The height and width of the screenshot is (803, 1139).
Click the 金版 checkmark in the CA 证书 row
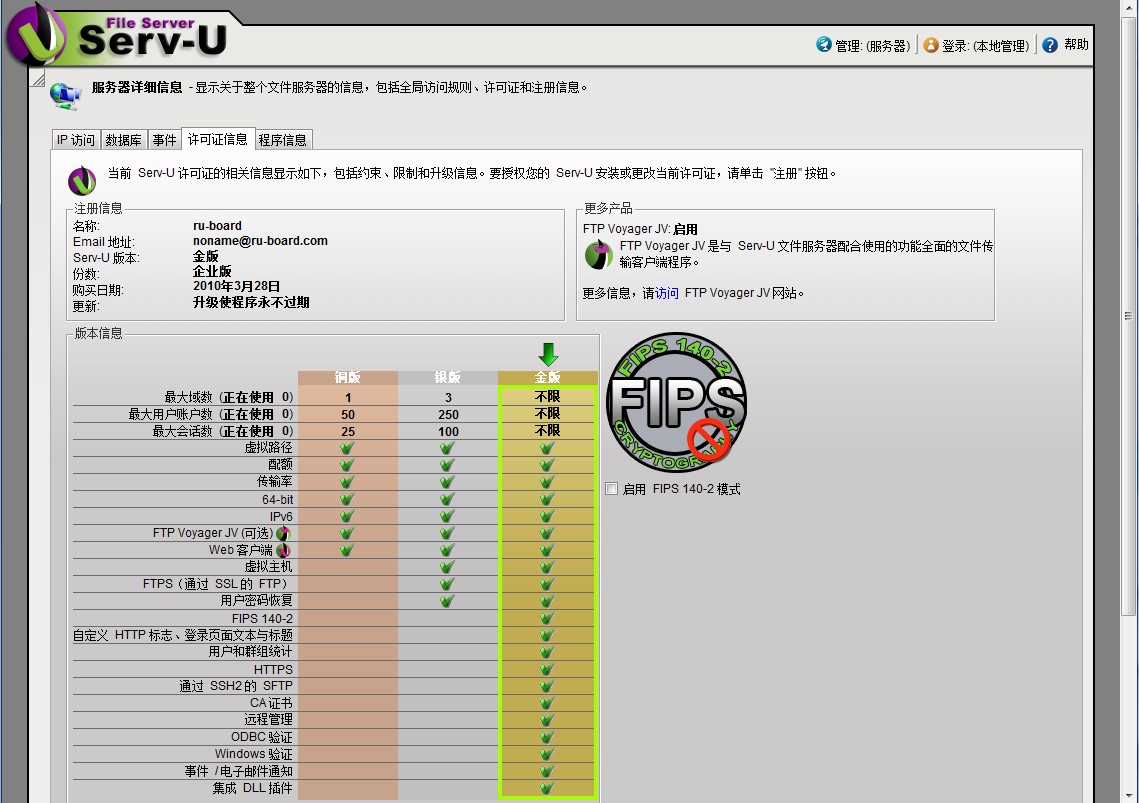[x=547, y=703]
